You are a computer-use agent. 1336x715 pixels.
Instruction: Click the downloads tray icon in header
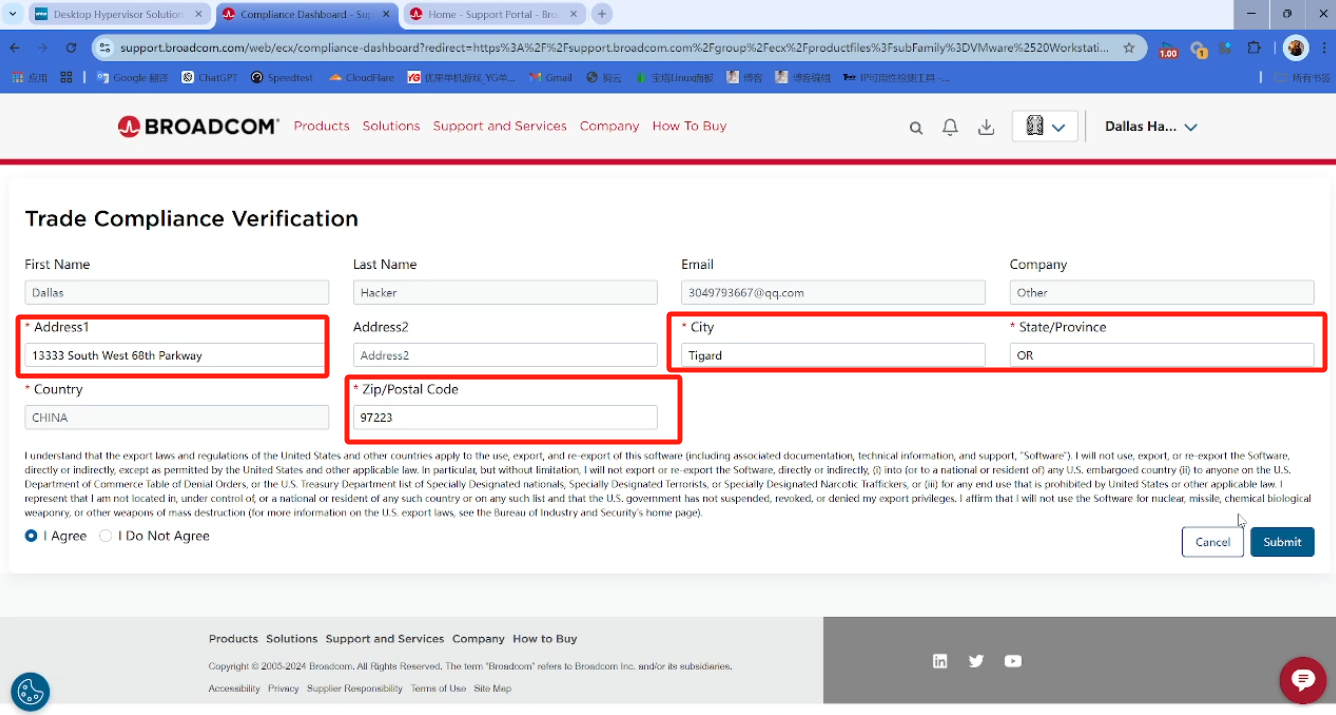coord(986,127)
